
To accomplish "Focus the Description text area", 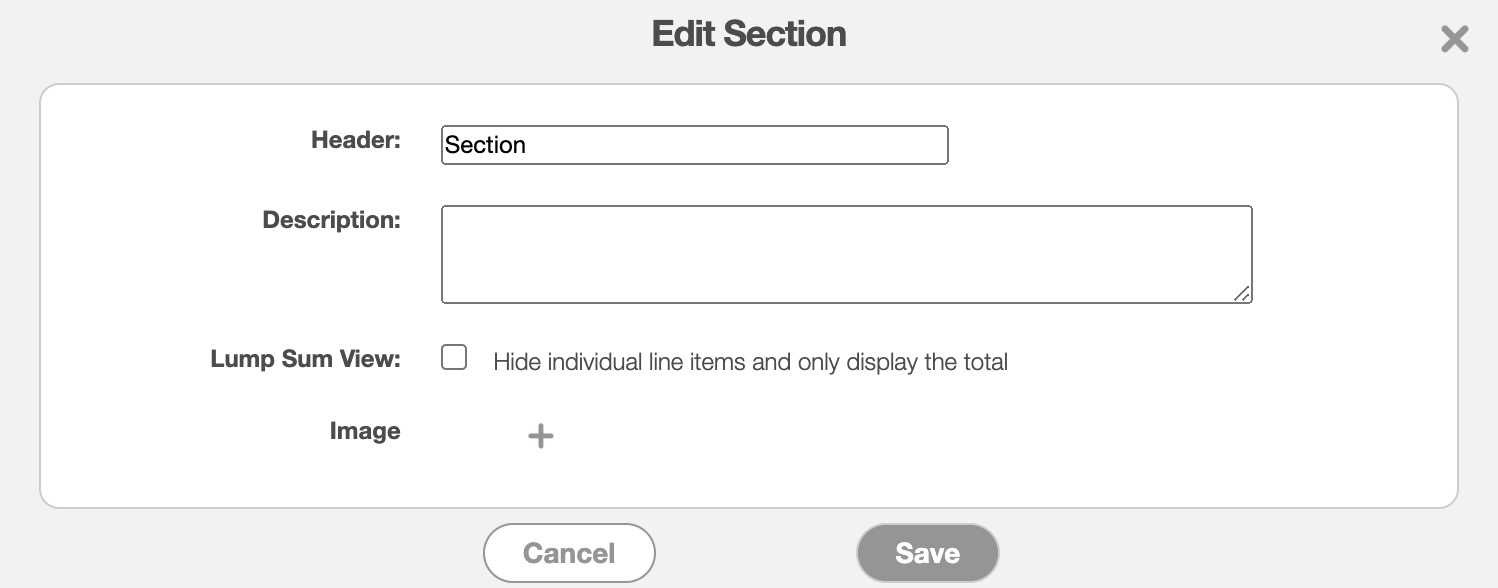I will [846, 254].
